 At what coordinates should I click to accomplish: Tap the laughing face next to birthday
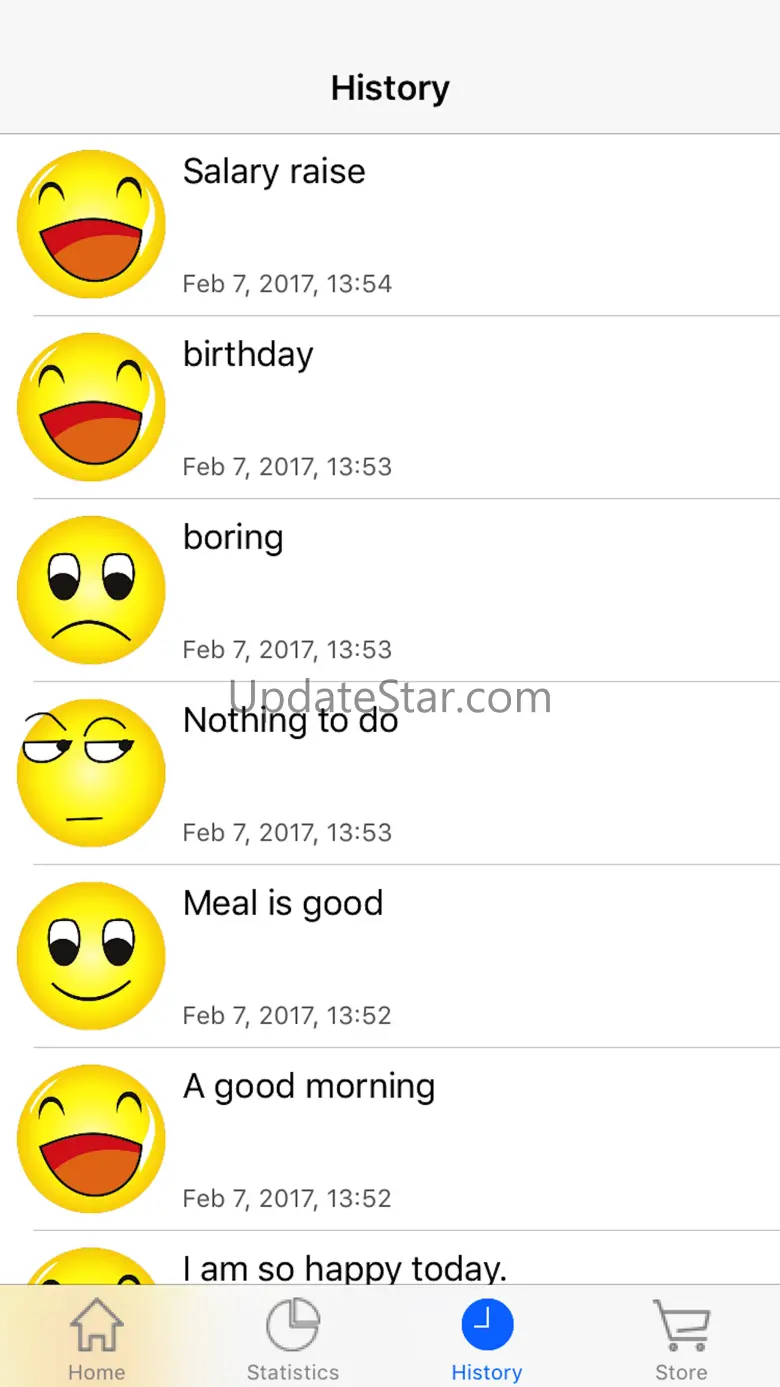(91, 407)
